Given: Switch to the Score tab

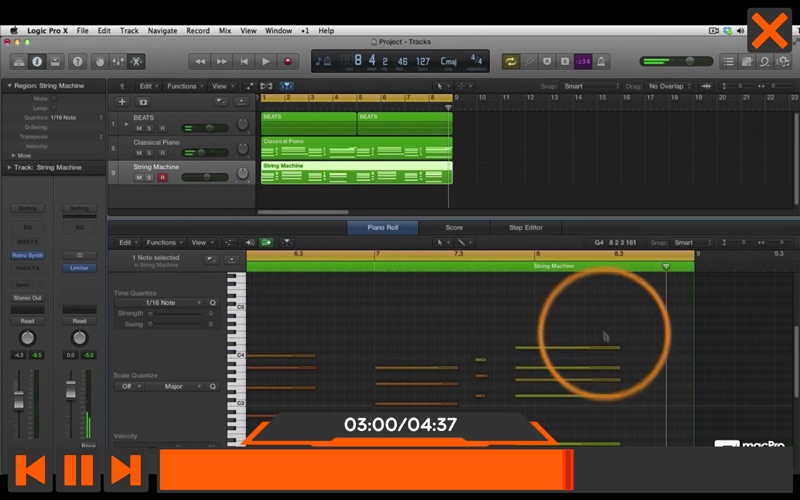Looking at the screenshot, I should pos(454,228).
